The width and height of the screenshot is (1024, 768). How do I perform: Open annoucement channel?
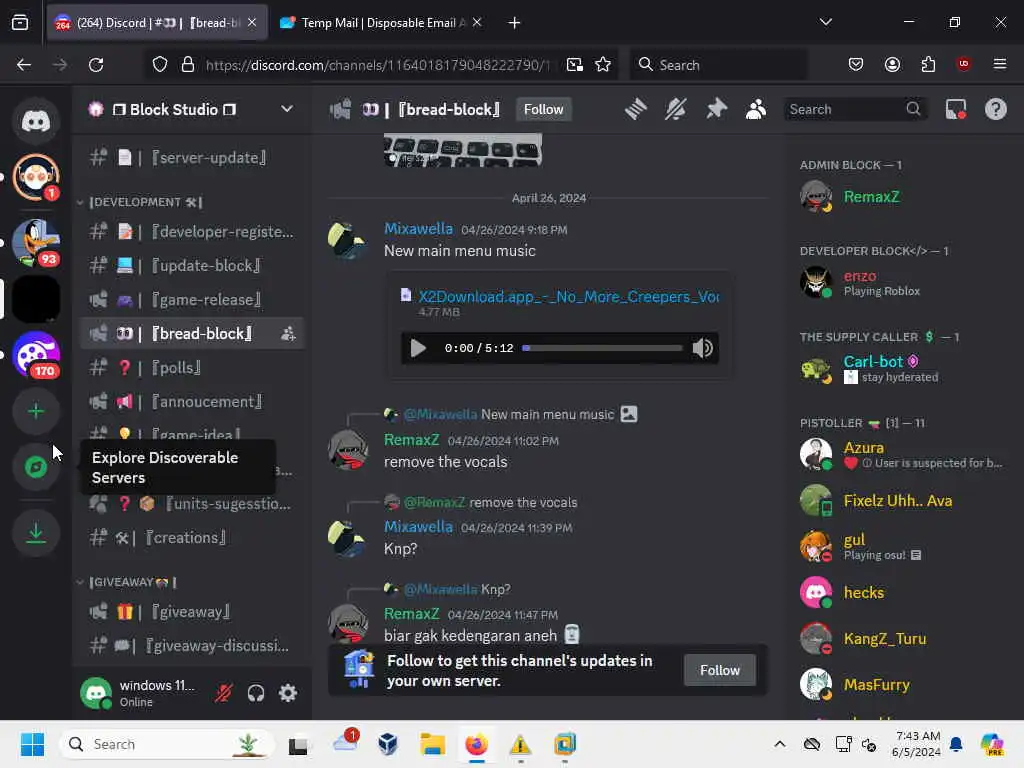tap(192, 402)
